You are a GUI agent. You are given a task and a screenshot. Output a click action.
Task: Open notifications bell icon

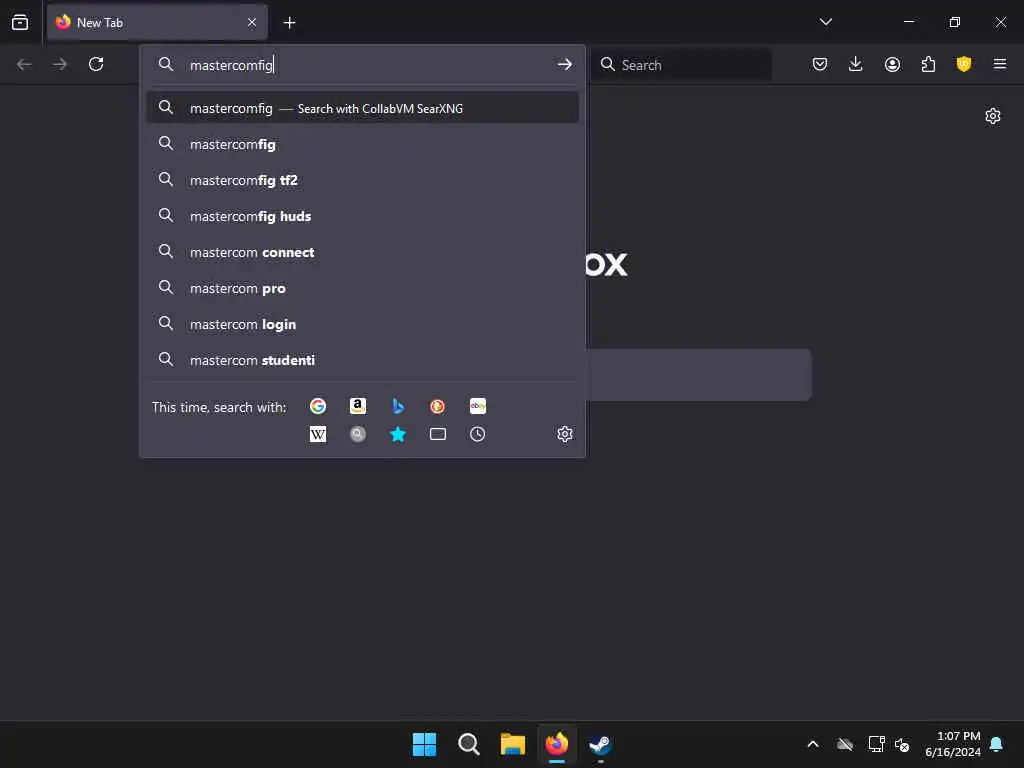[x=996, y=744]
